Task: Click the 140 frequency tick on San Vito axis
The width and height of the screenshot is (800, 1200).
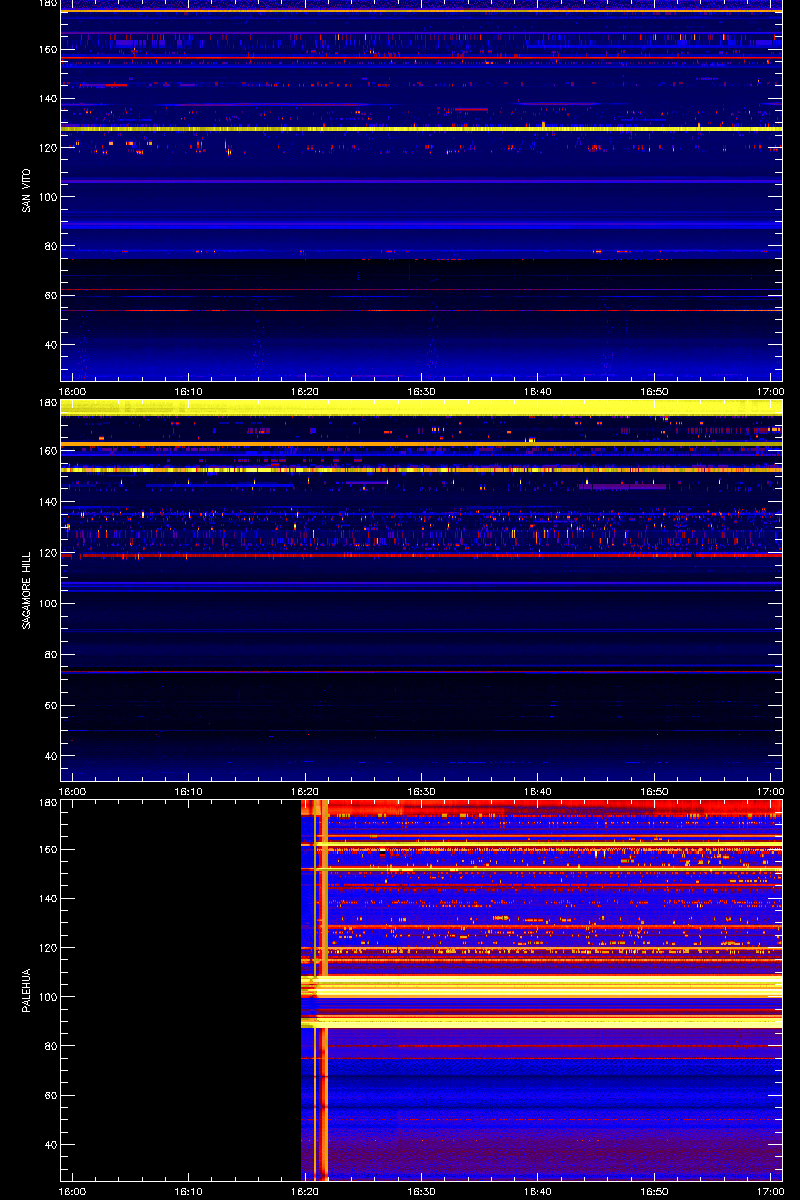Action: click(x=47, y=99)
